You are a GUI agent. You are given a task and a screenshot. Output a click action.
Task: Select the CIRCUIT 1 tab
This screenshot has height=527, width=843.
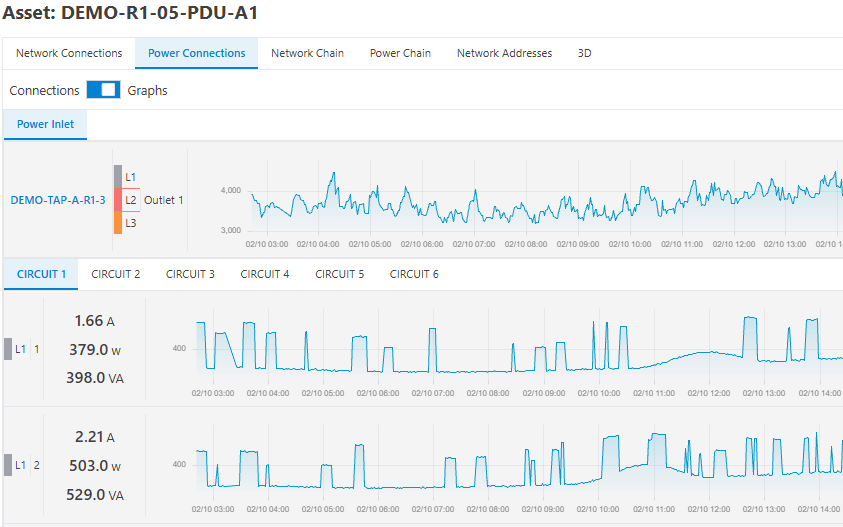click(x=41, y=274)
